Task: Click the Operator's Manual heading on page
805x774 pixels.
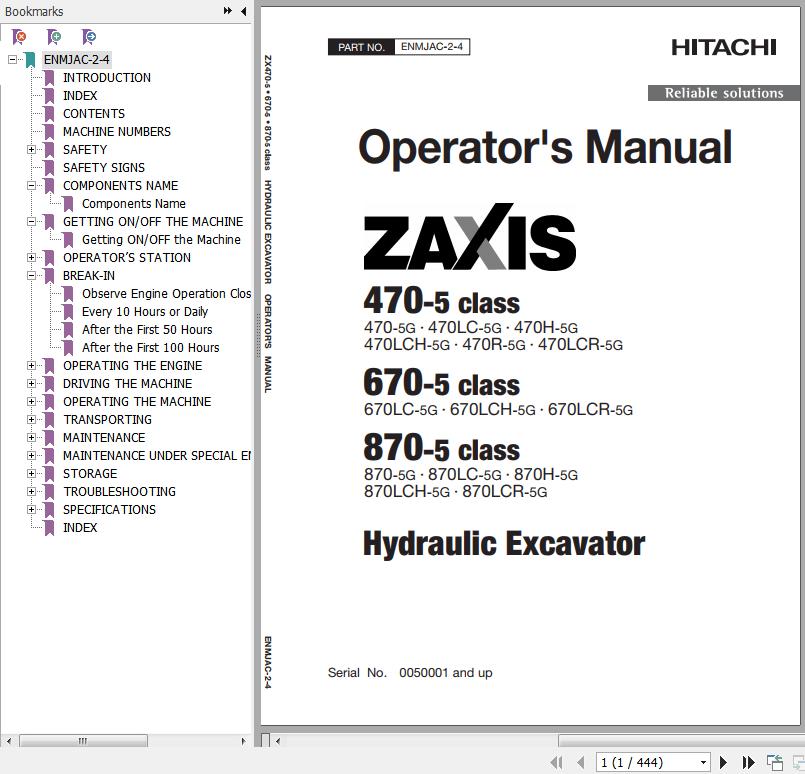Action: [545, 147]
